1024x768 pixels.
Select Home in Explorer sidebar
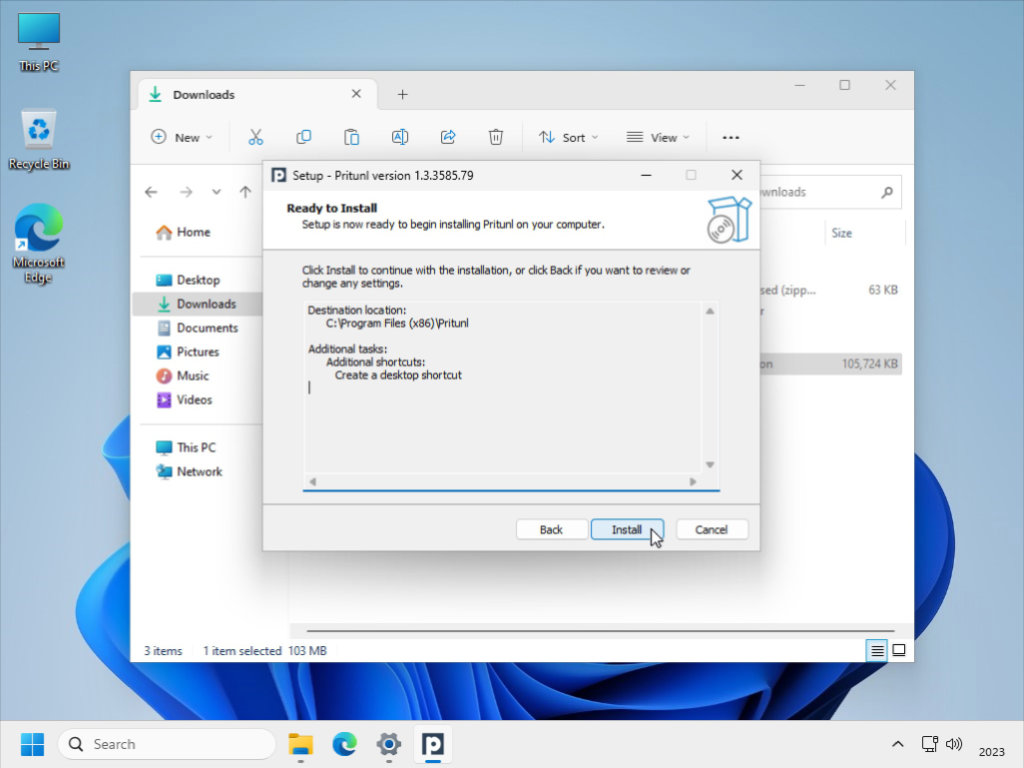(184, 232)
